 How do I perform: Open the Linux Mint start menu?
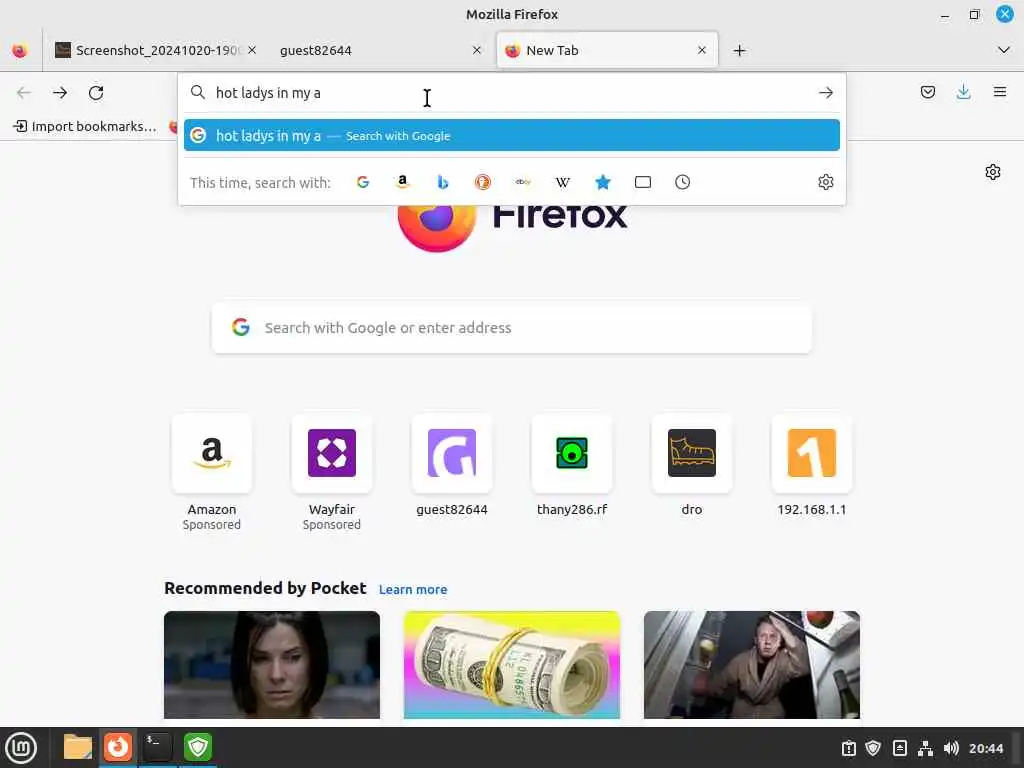pos(21,748)
